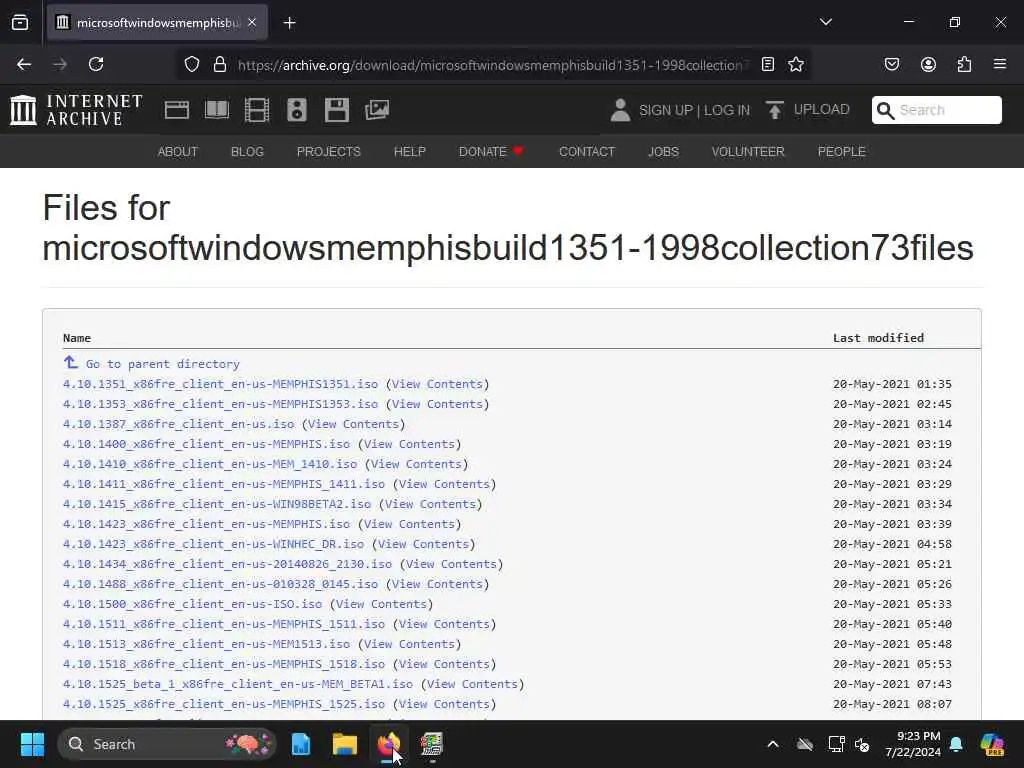Open the Firefox hamburger application menu
Screen dimensions: 1024x768
pos(1000,64)
